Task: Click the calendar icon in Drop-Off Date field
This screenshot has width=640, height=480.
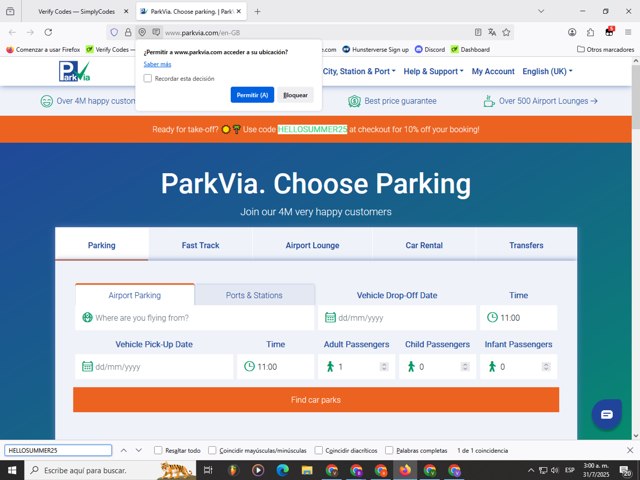Action: [330, 318]
